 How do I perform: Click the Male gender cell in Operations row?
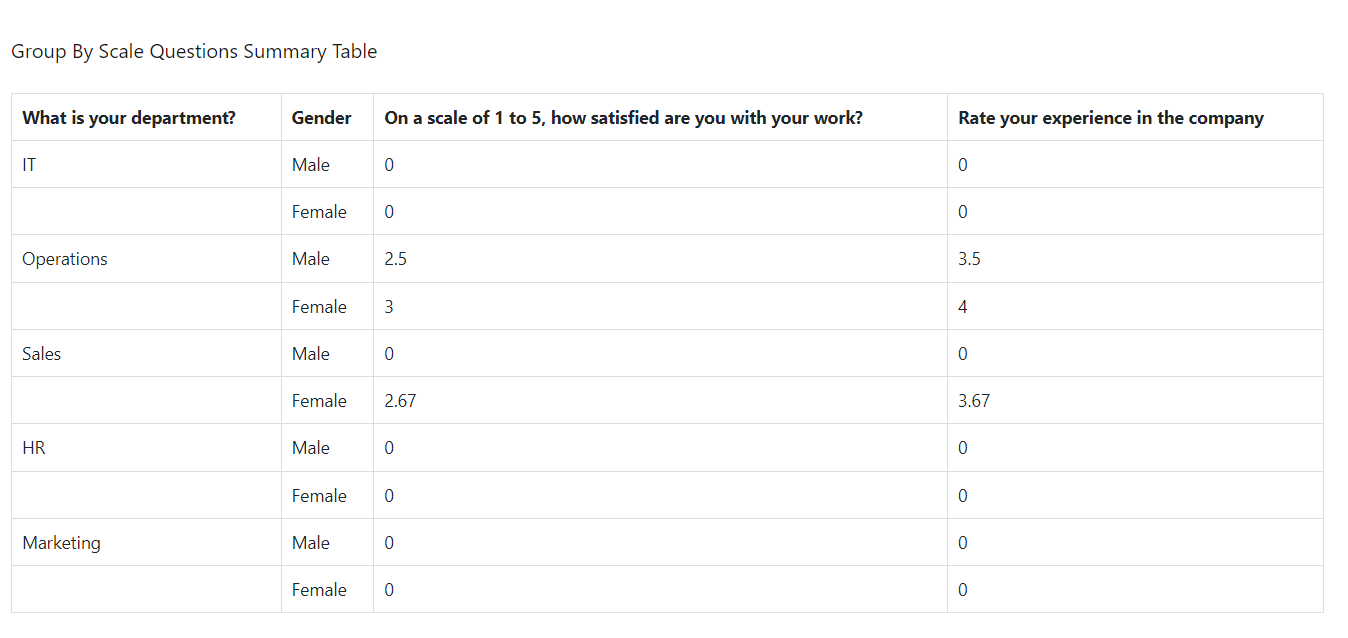311,259
